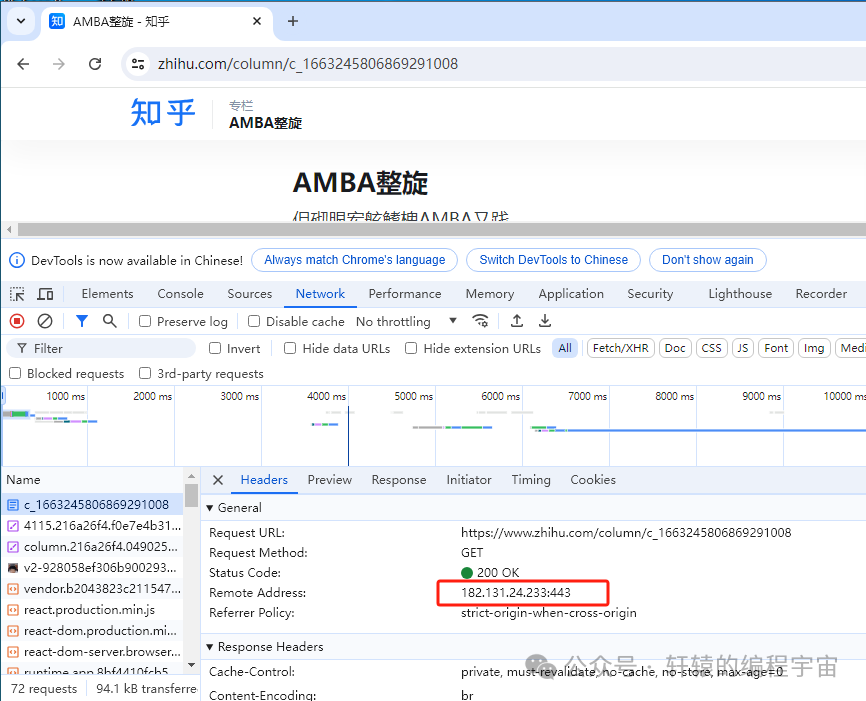
Task: Click the address bar URL
Action: 308,64
